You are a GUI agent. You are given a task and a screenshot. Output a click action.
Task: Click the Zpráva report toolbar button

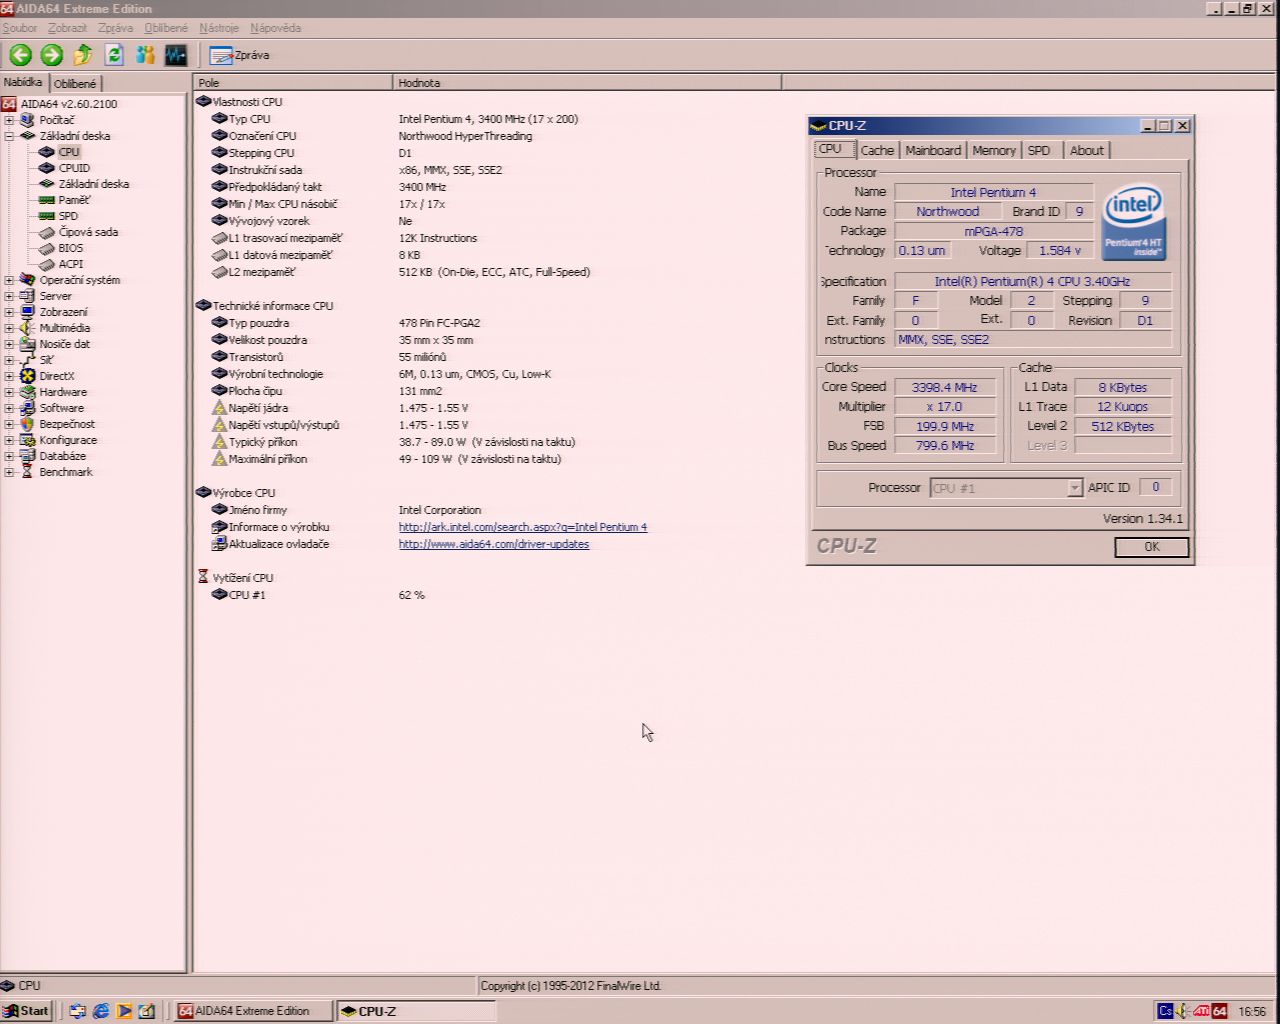240,55
